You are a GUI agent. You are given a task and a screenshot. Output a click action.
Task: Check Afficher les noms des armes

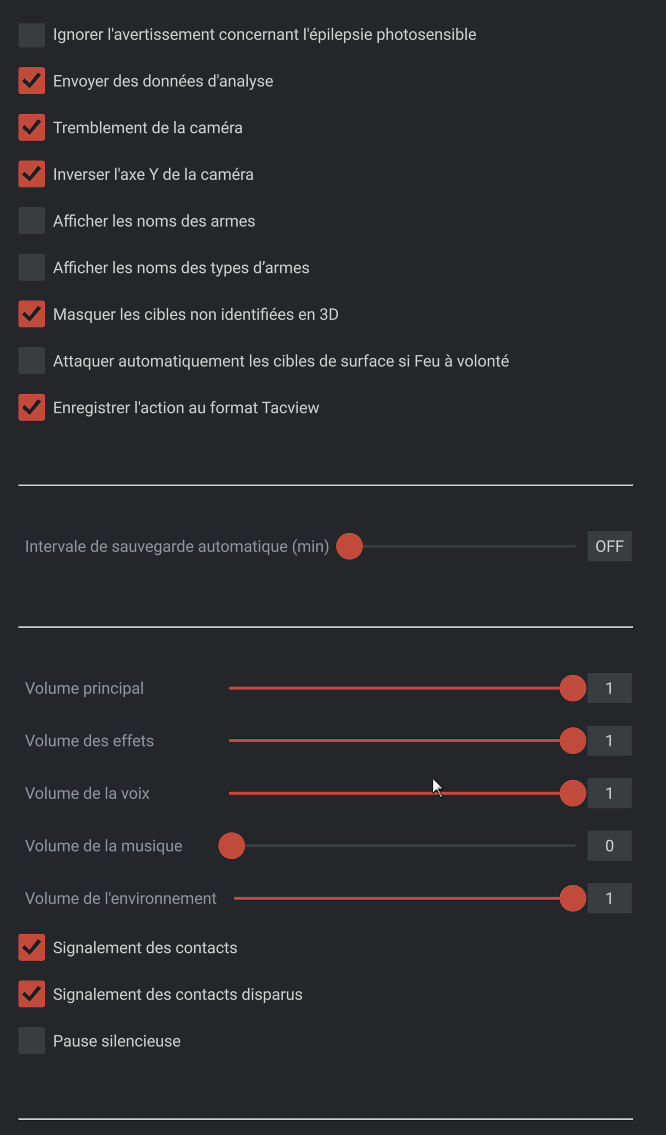point(32,221)
